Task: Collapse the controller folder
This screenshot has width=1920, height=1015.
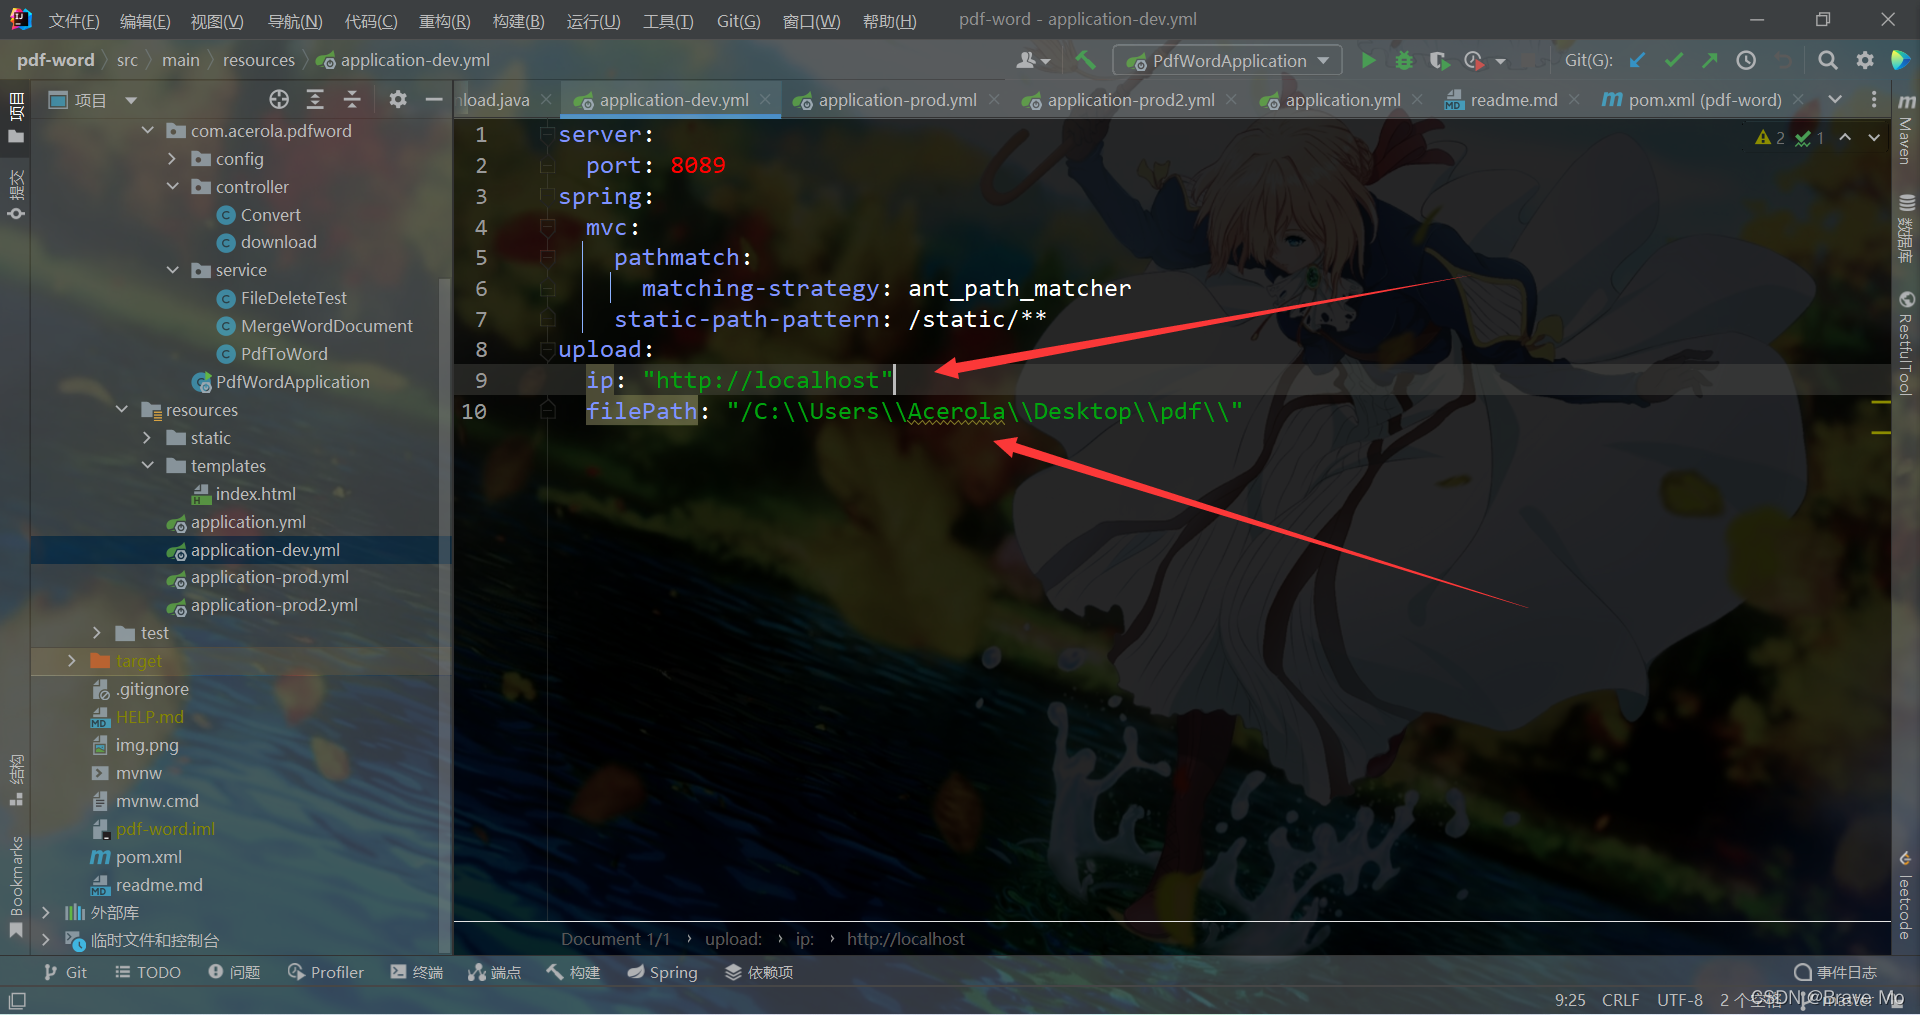Action: click(x=173, y=187)
